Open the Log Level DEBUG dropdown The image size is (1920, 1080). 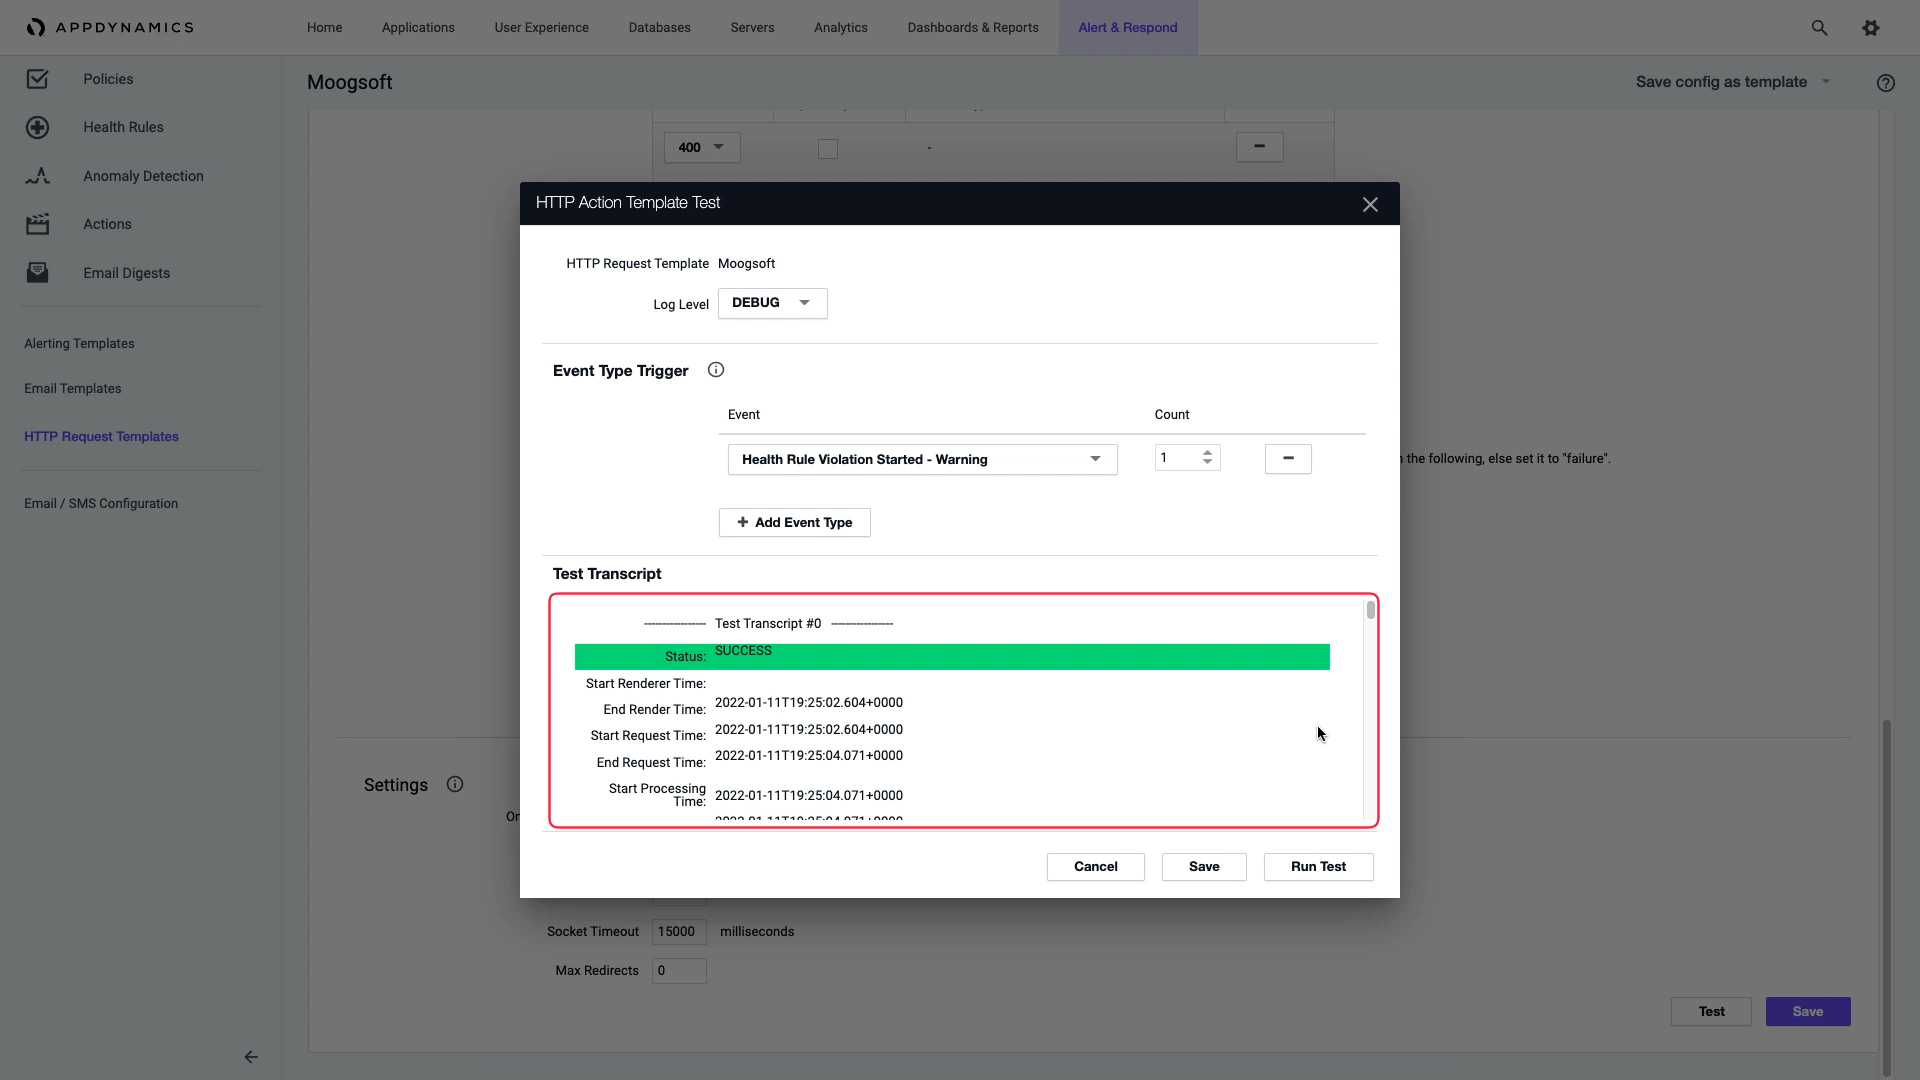click(773, 303)
